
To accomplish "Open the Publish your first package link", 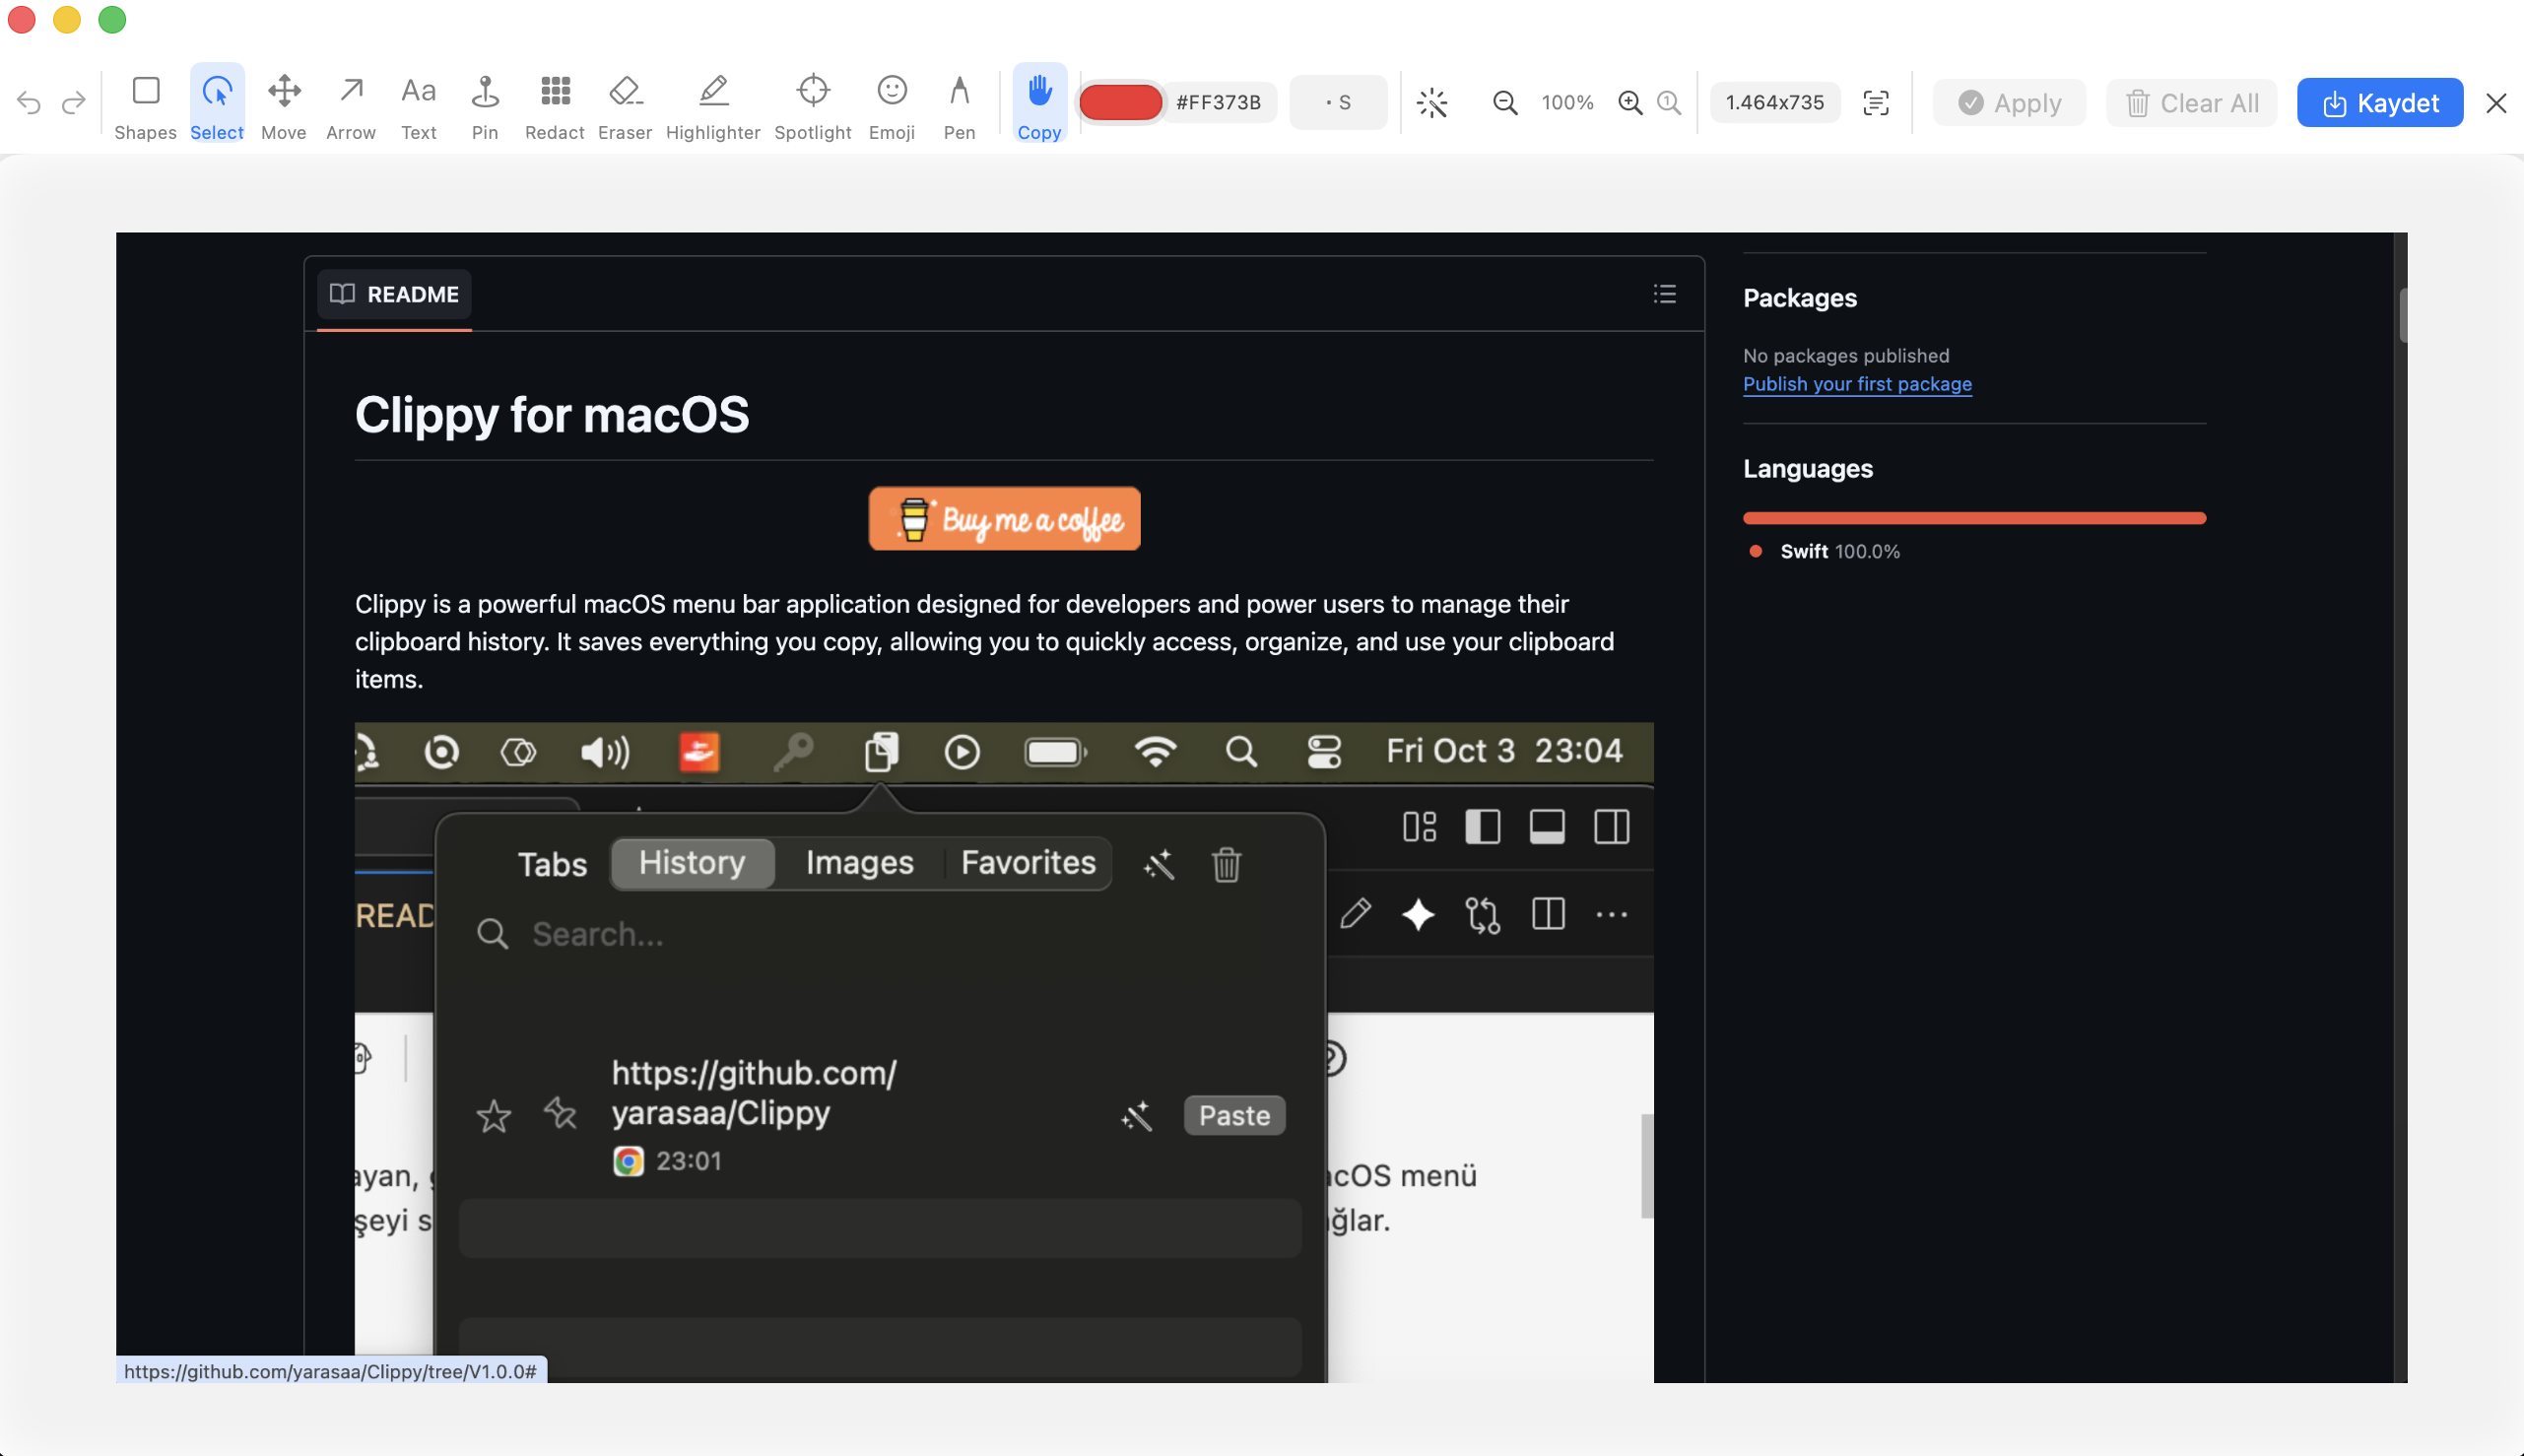I will tap(1856, 384).
